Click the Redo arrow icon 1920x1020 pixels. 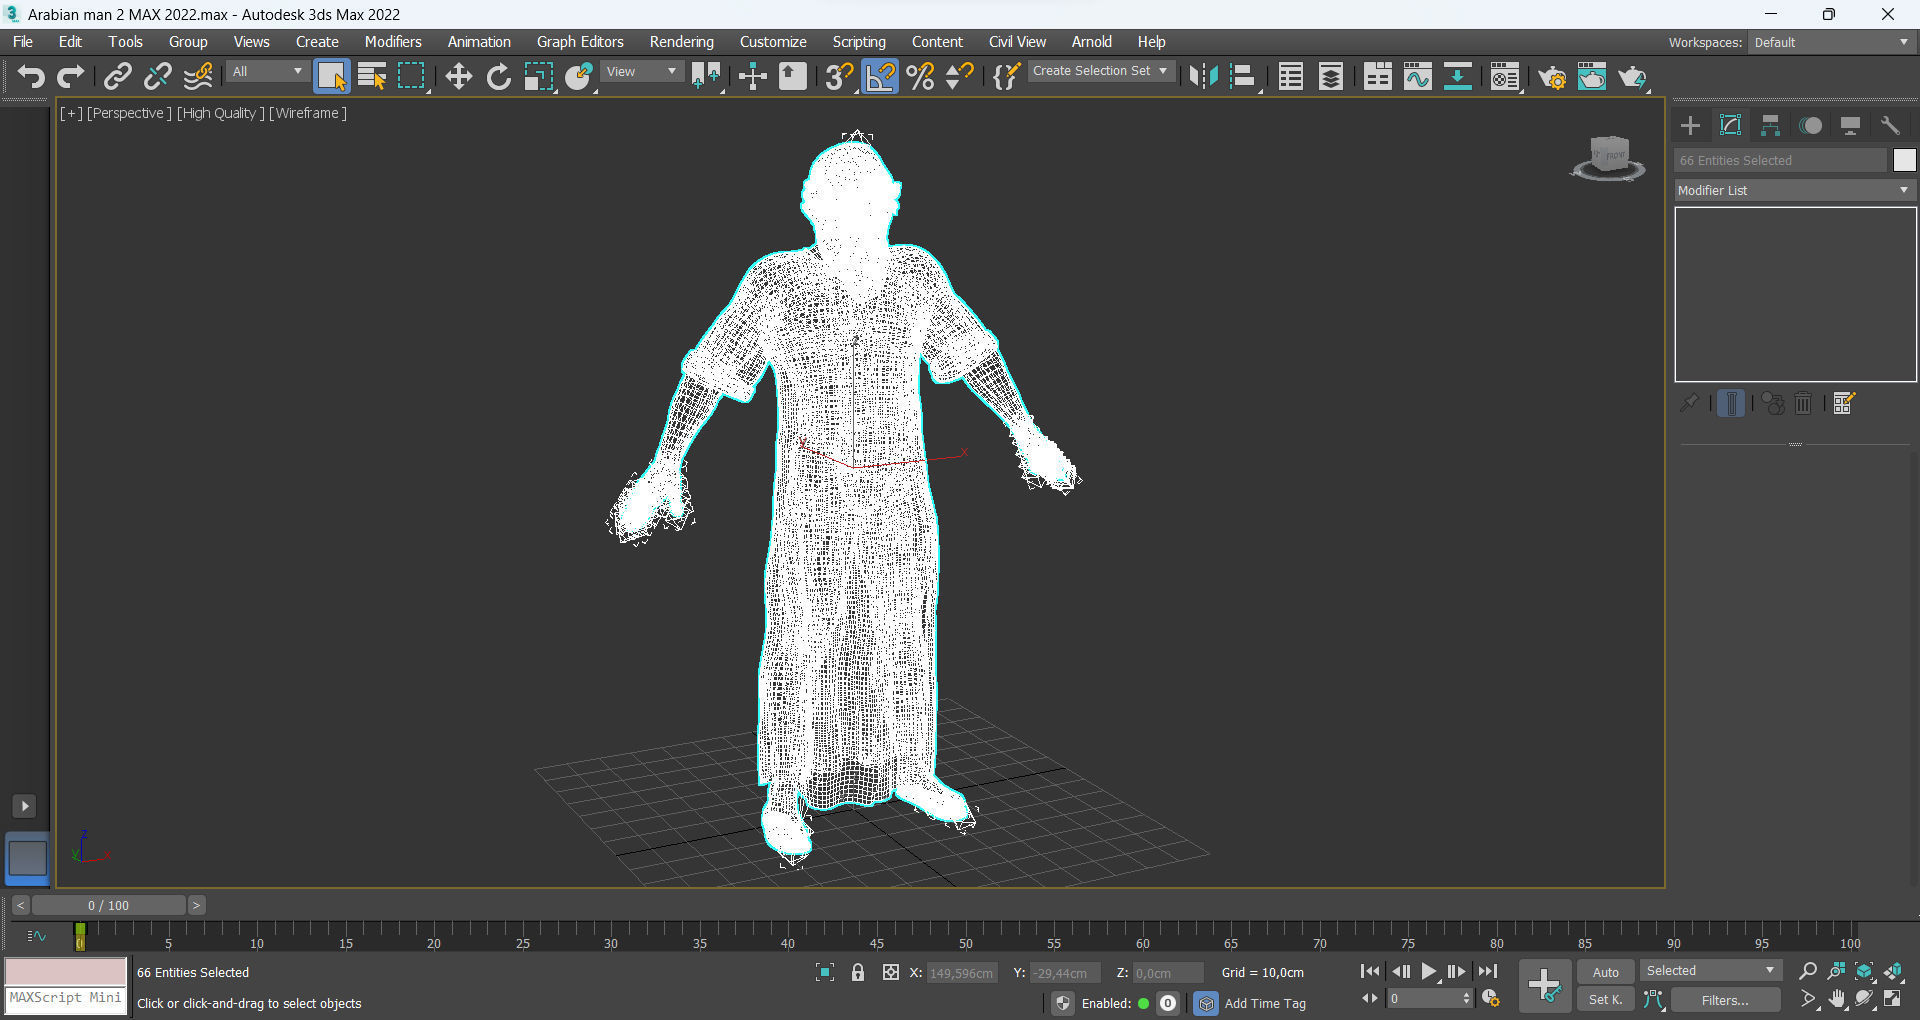[x=71, y=76]
